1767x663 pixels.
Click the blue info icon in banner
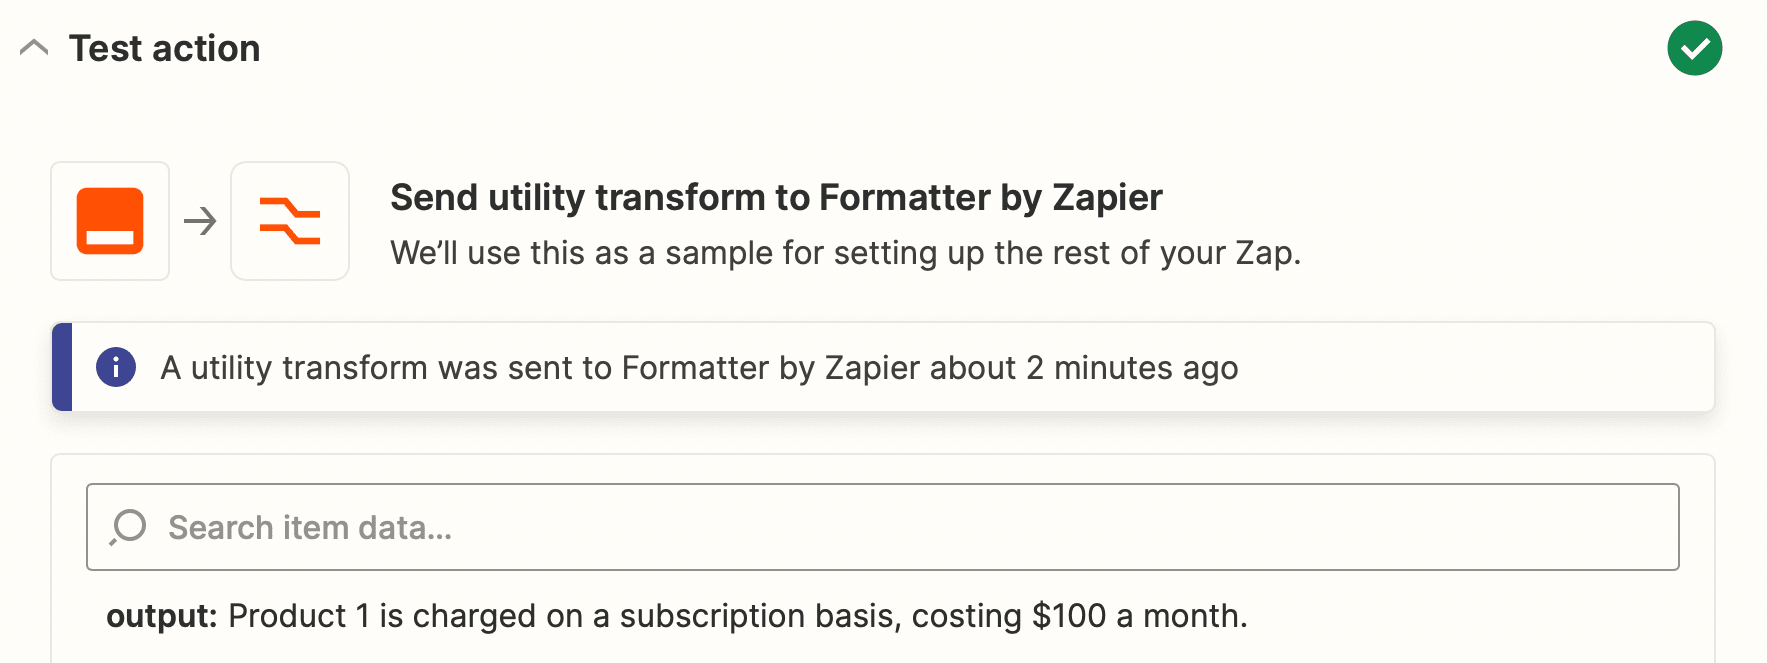[x=116, y=367]
